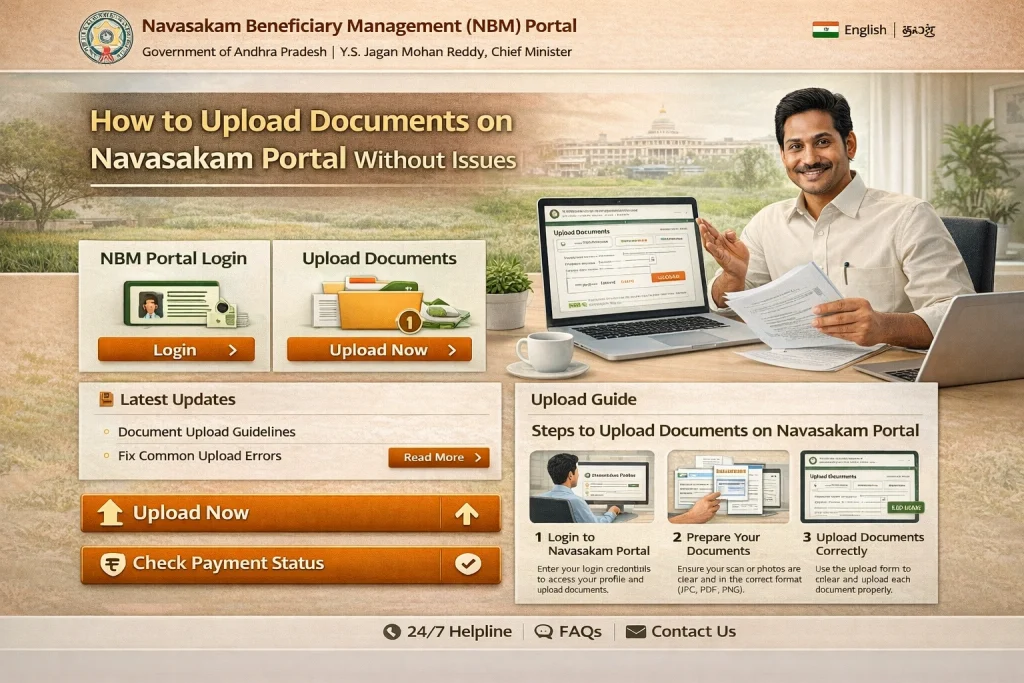Switch language to Telugu
Screen dimensions: 1024x683
coord(918,31)
